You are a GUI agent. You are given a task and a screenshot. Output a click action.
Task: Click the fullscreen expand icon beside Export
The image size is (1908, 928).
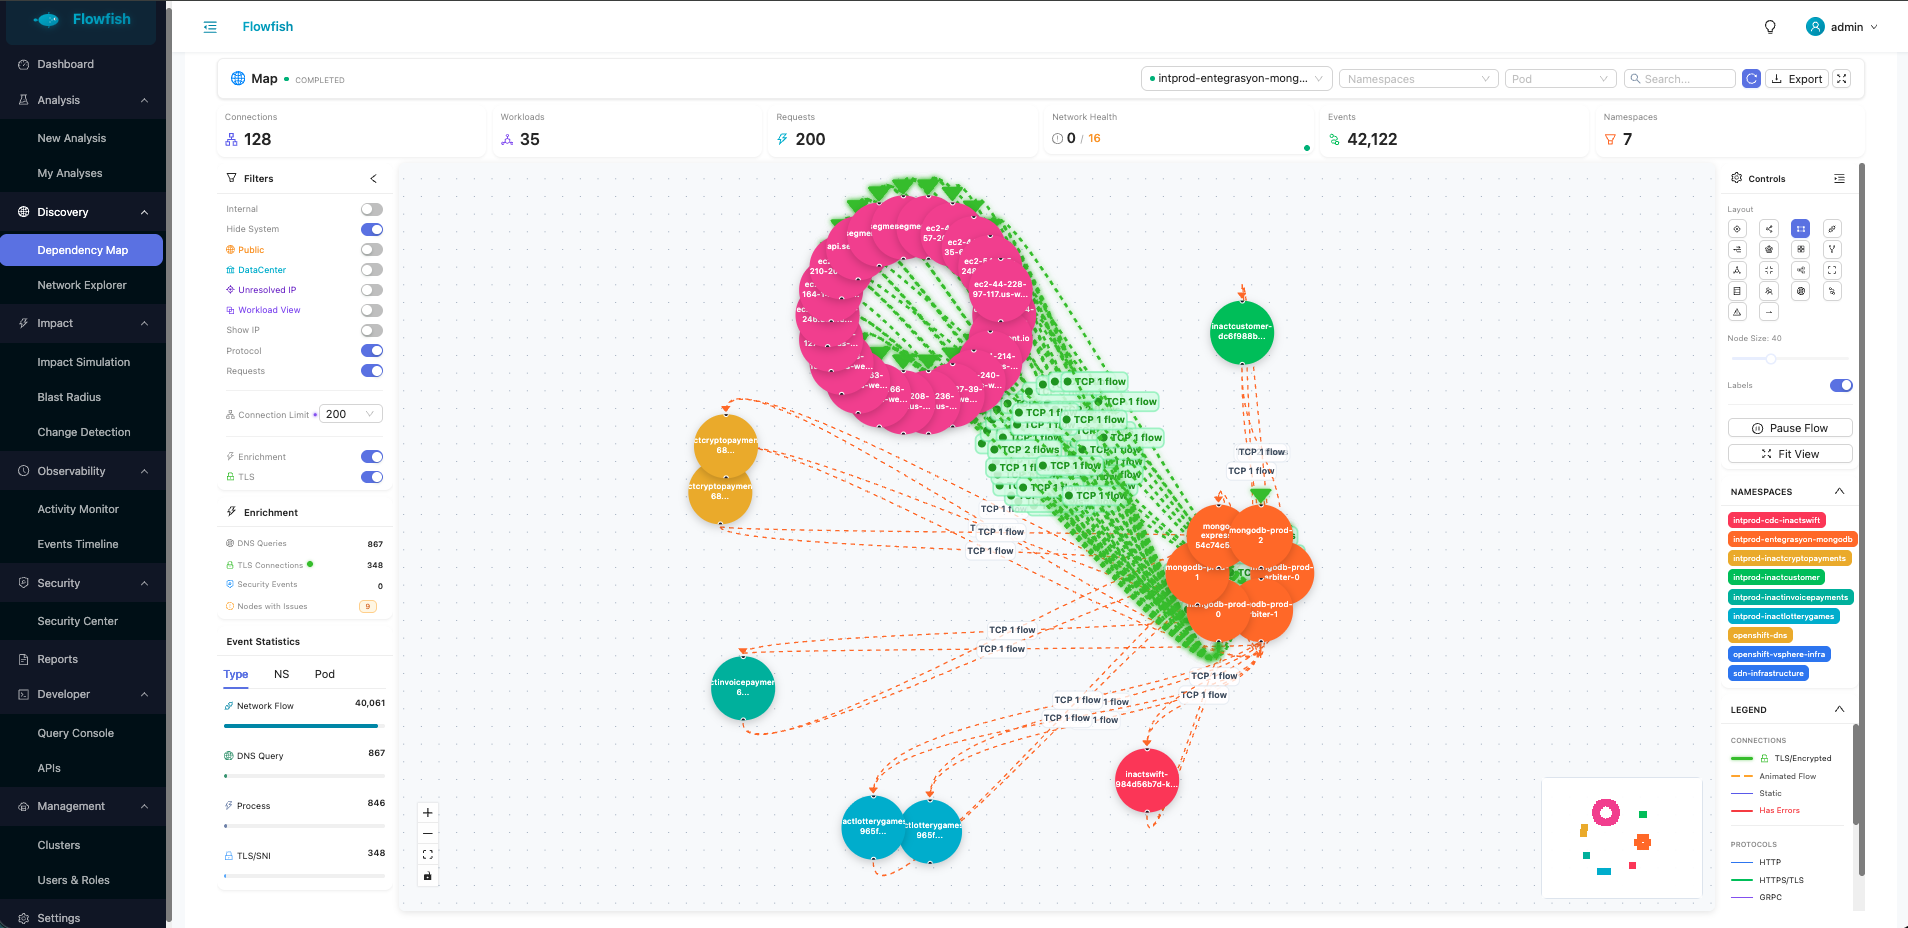click(x=1842, y=79)
